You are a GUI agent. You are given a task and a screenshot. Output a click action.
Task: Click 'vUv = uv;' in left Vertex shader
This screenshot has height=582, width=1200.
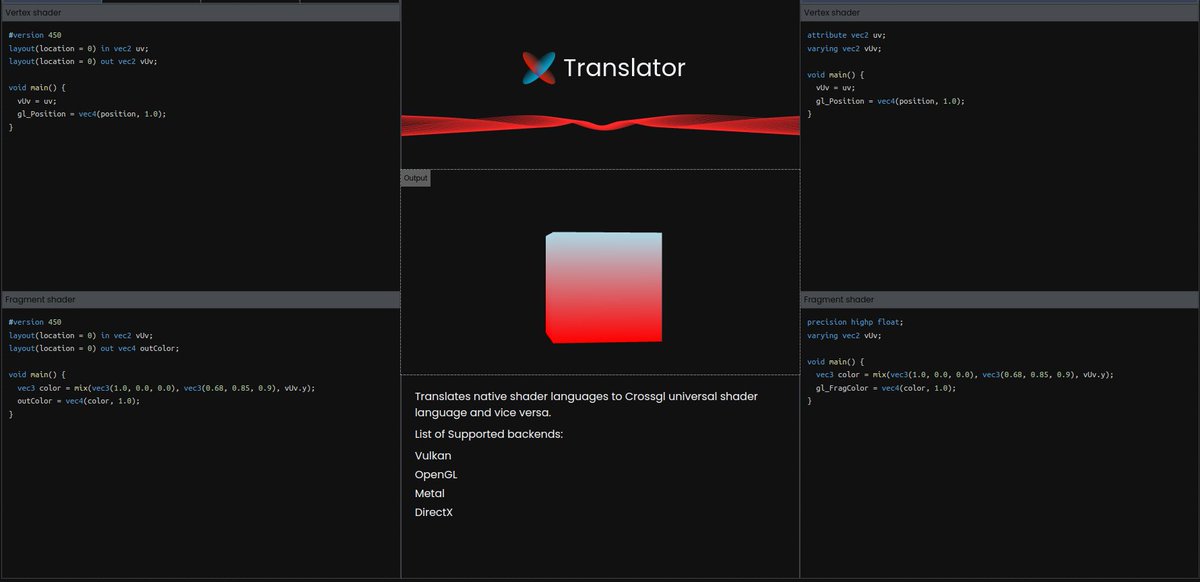[37, 101]
